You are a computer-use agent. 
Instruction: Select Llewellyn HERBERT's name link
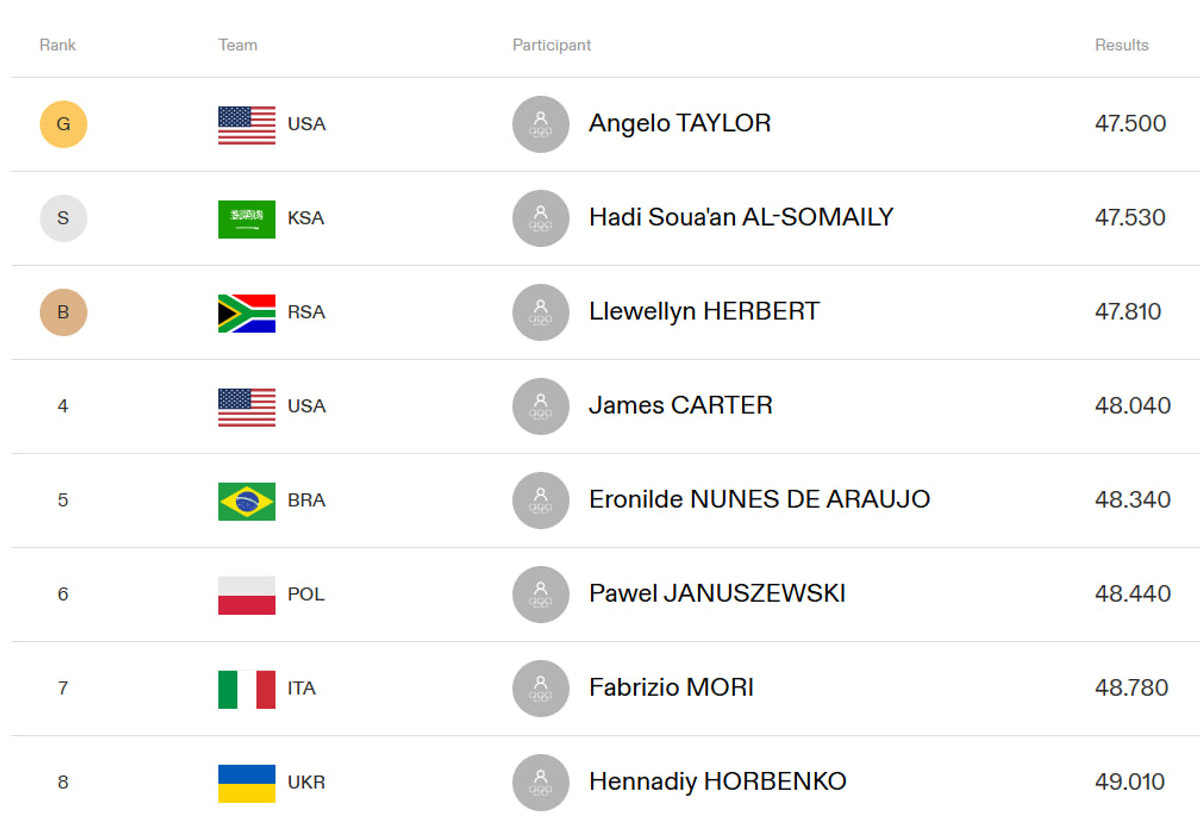point(703,312)
